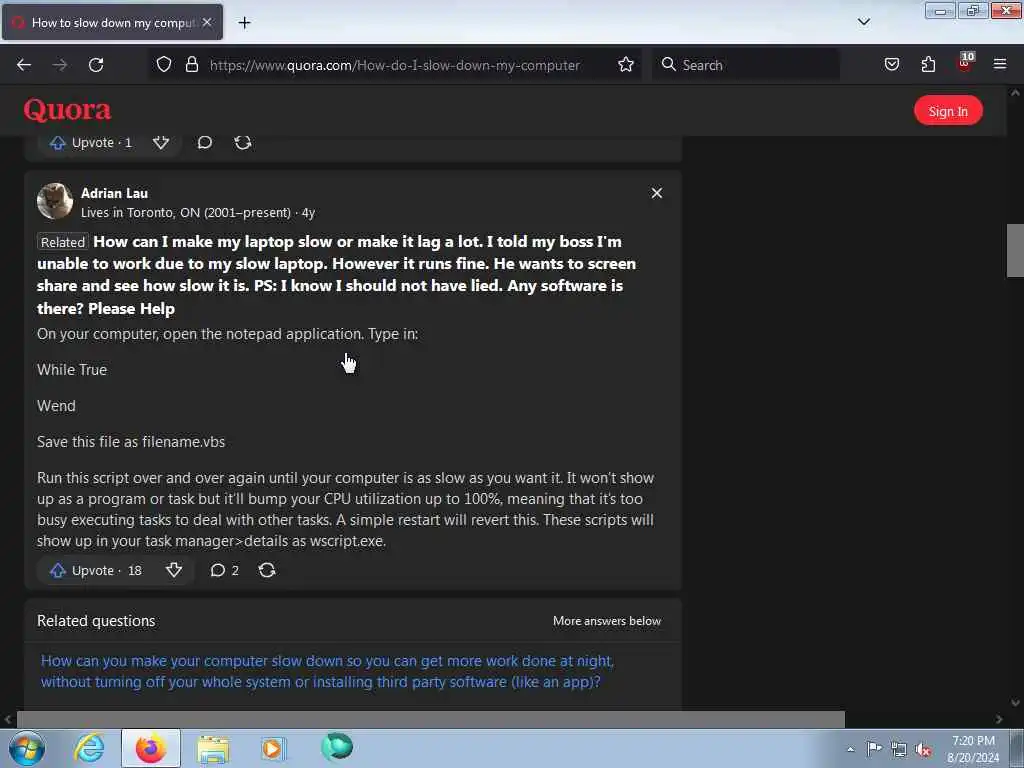Open Adrian Lau's profile picture
Viewport: 1024px width, 768px height.
55,201
